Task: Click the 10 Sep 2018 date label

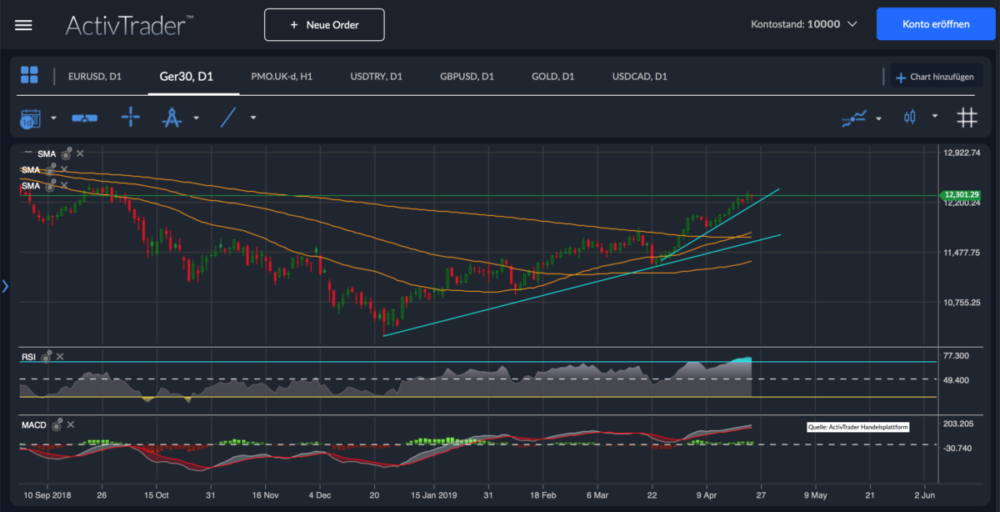Action: (48, 495)
